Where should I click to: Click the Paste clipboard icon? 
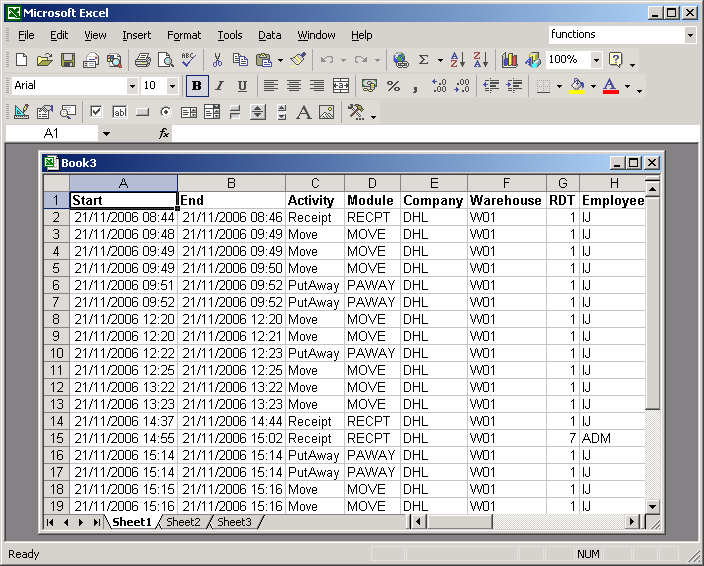click(264, 60)
